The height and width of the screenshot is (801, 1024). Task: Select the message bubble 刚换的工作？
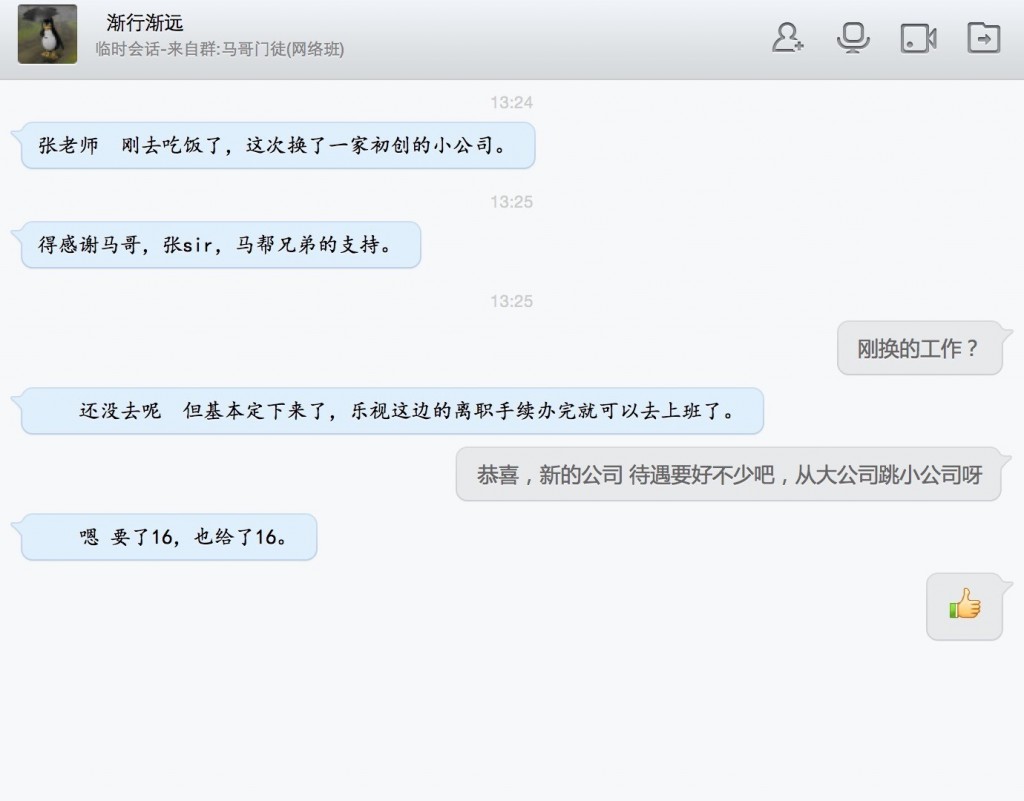[x=920, y=348]
